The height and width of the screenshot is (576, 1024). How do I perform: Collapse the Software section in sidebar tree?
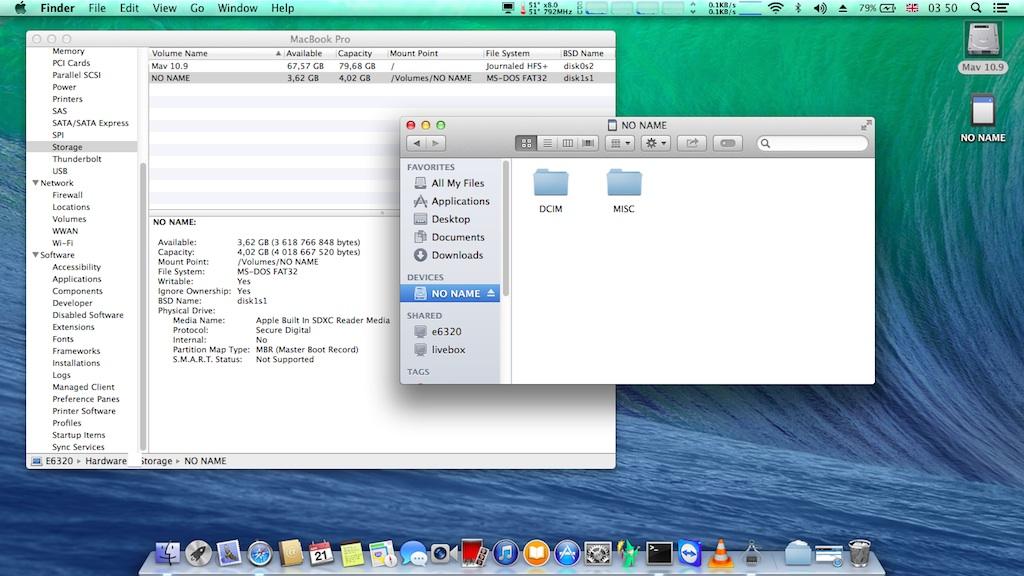(36, 255)
